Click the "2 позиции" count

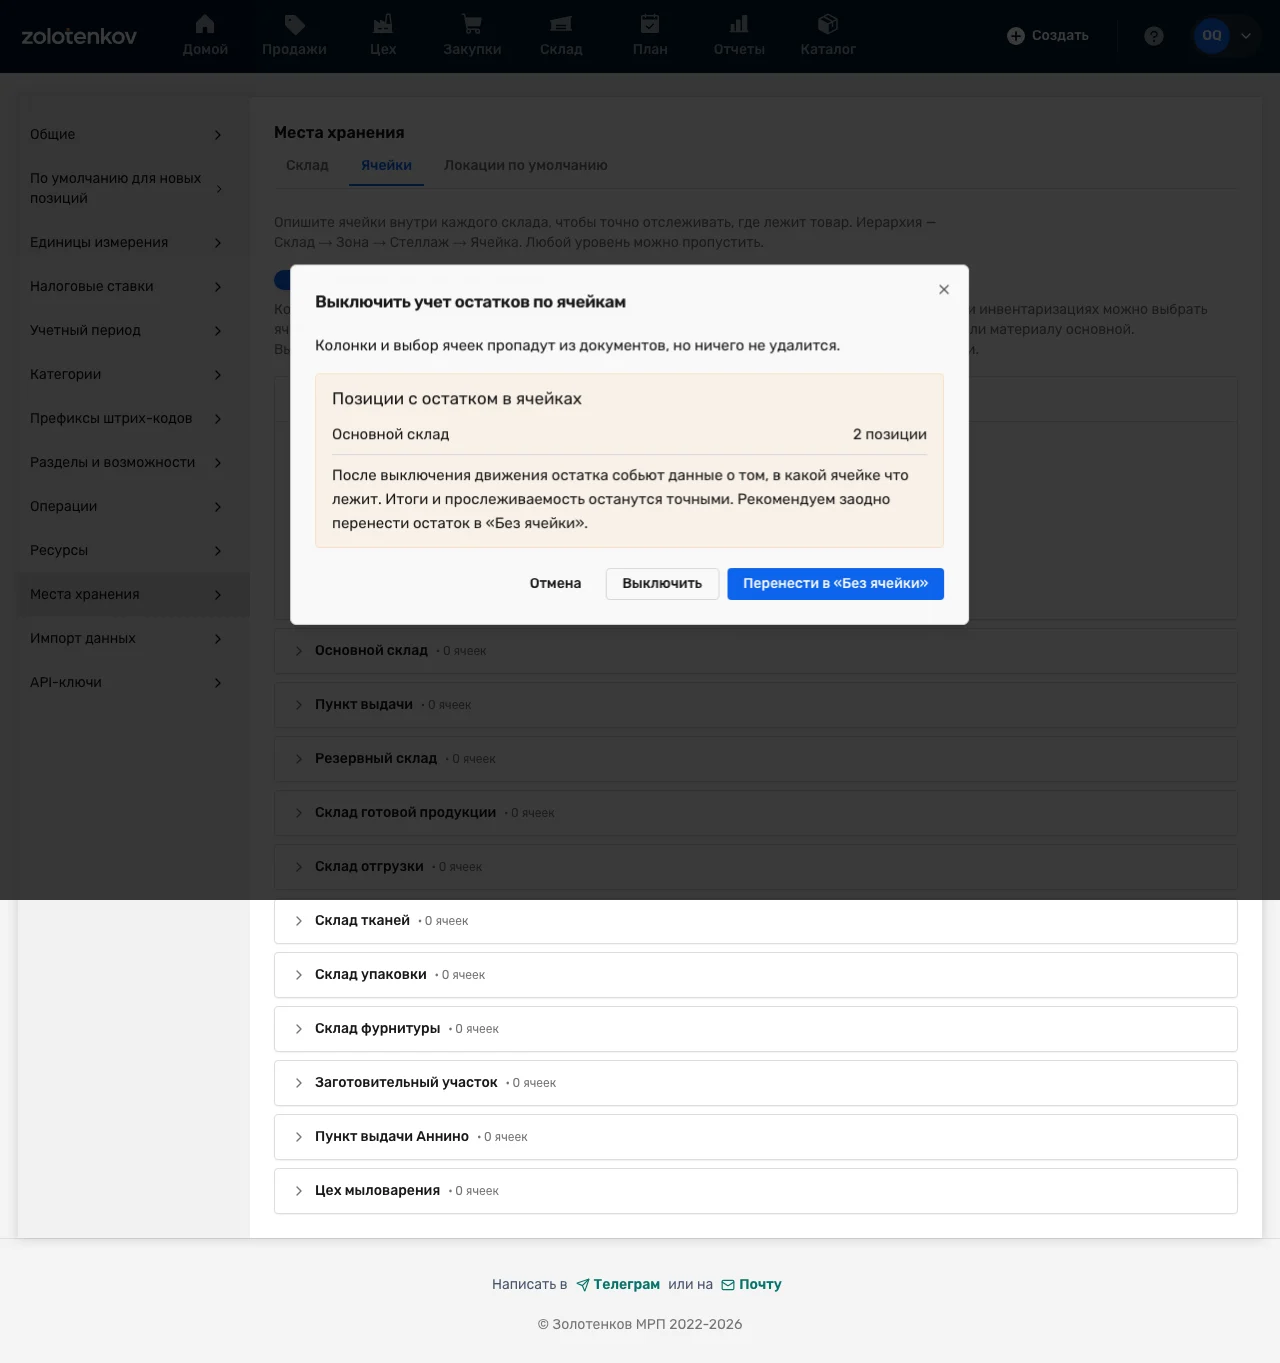coord(889,434)
